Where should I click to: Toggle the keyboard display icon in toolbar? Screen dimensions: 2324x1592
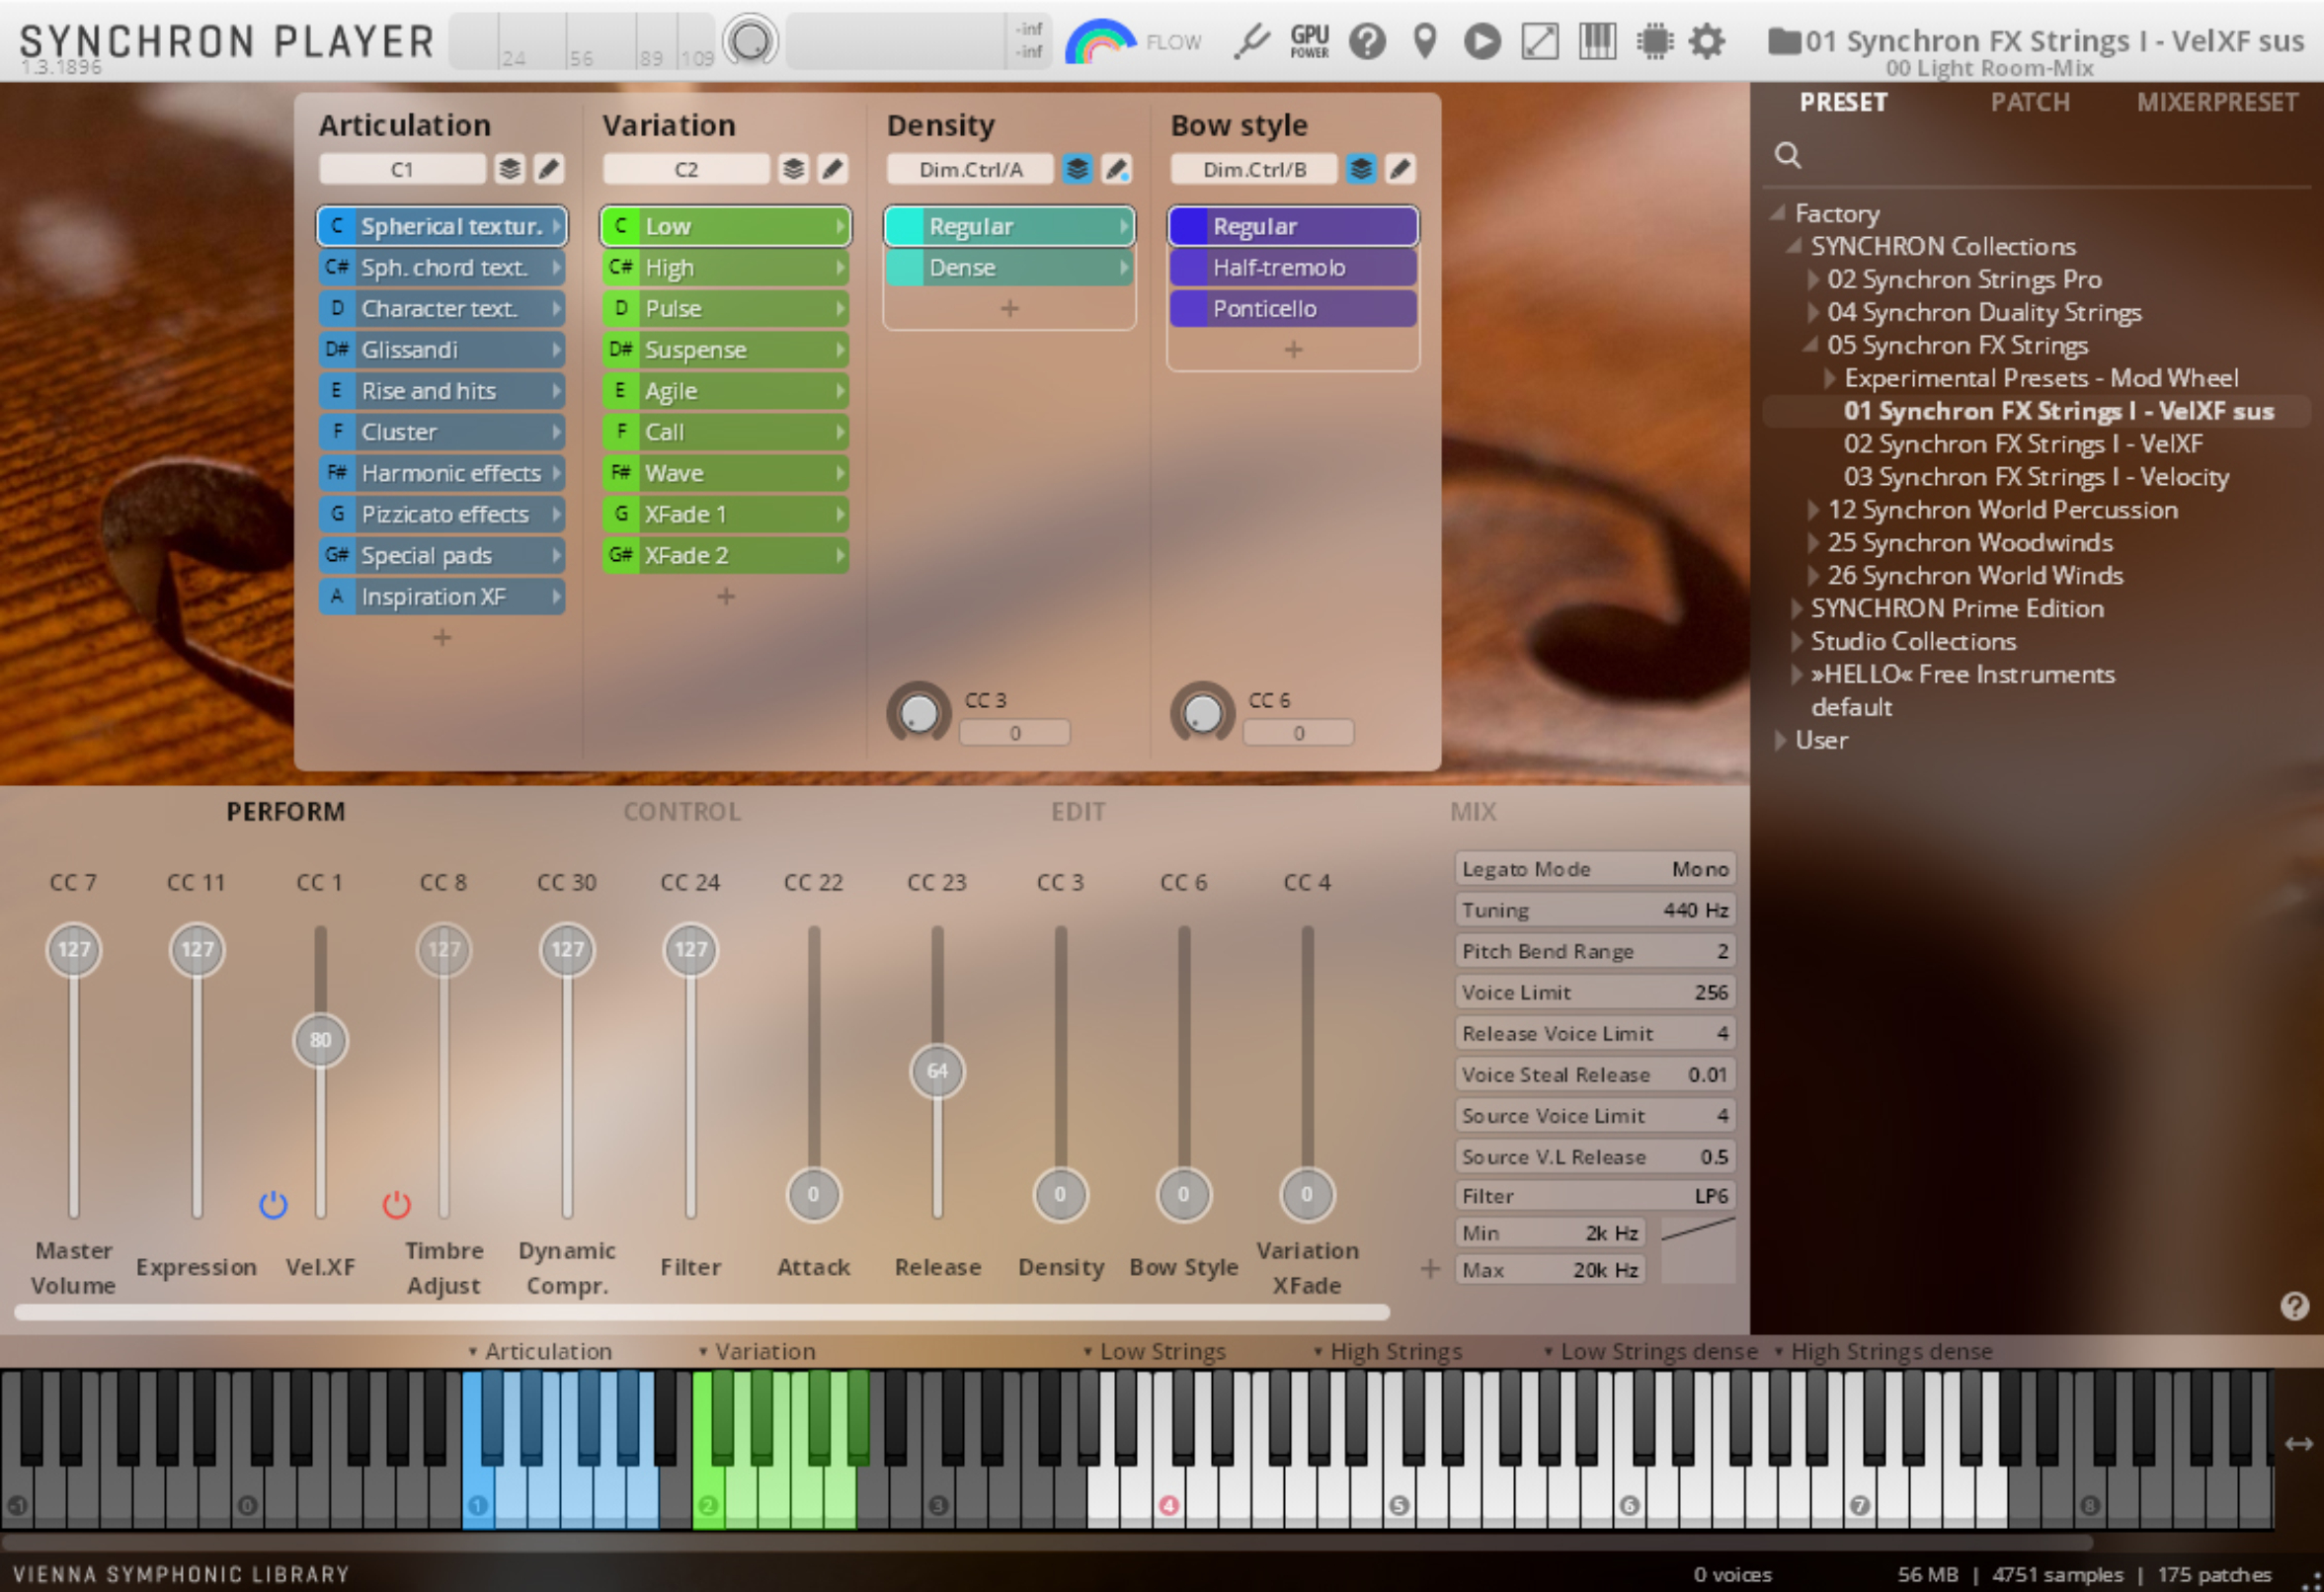1597,41
